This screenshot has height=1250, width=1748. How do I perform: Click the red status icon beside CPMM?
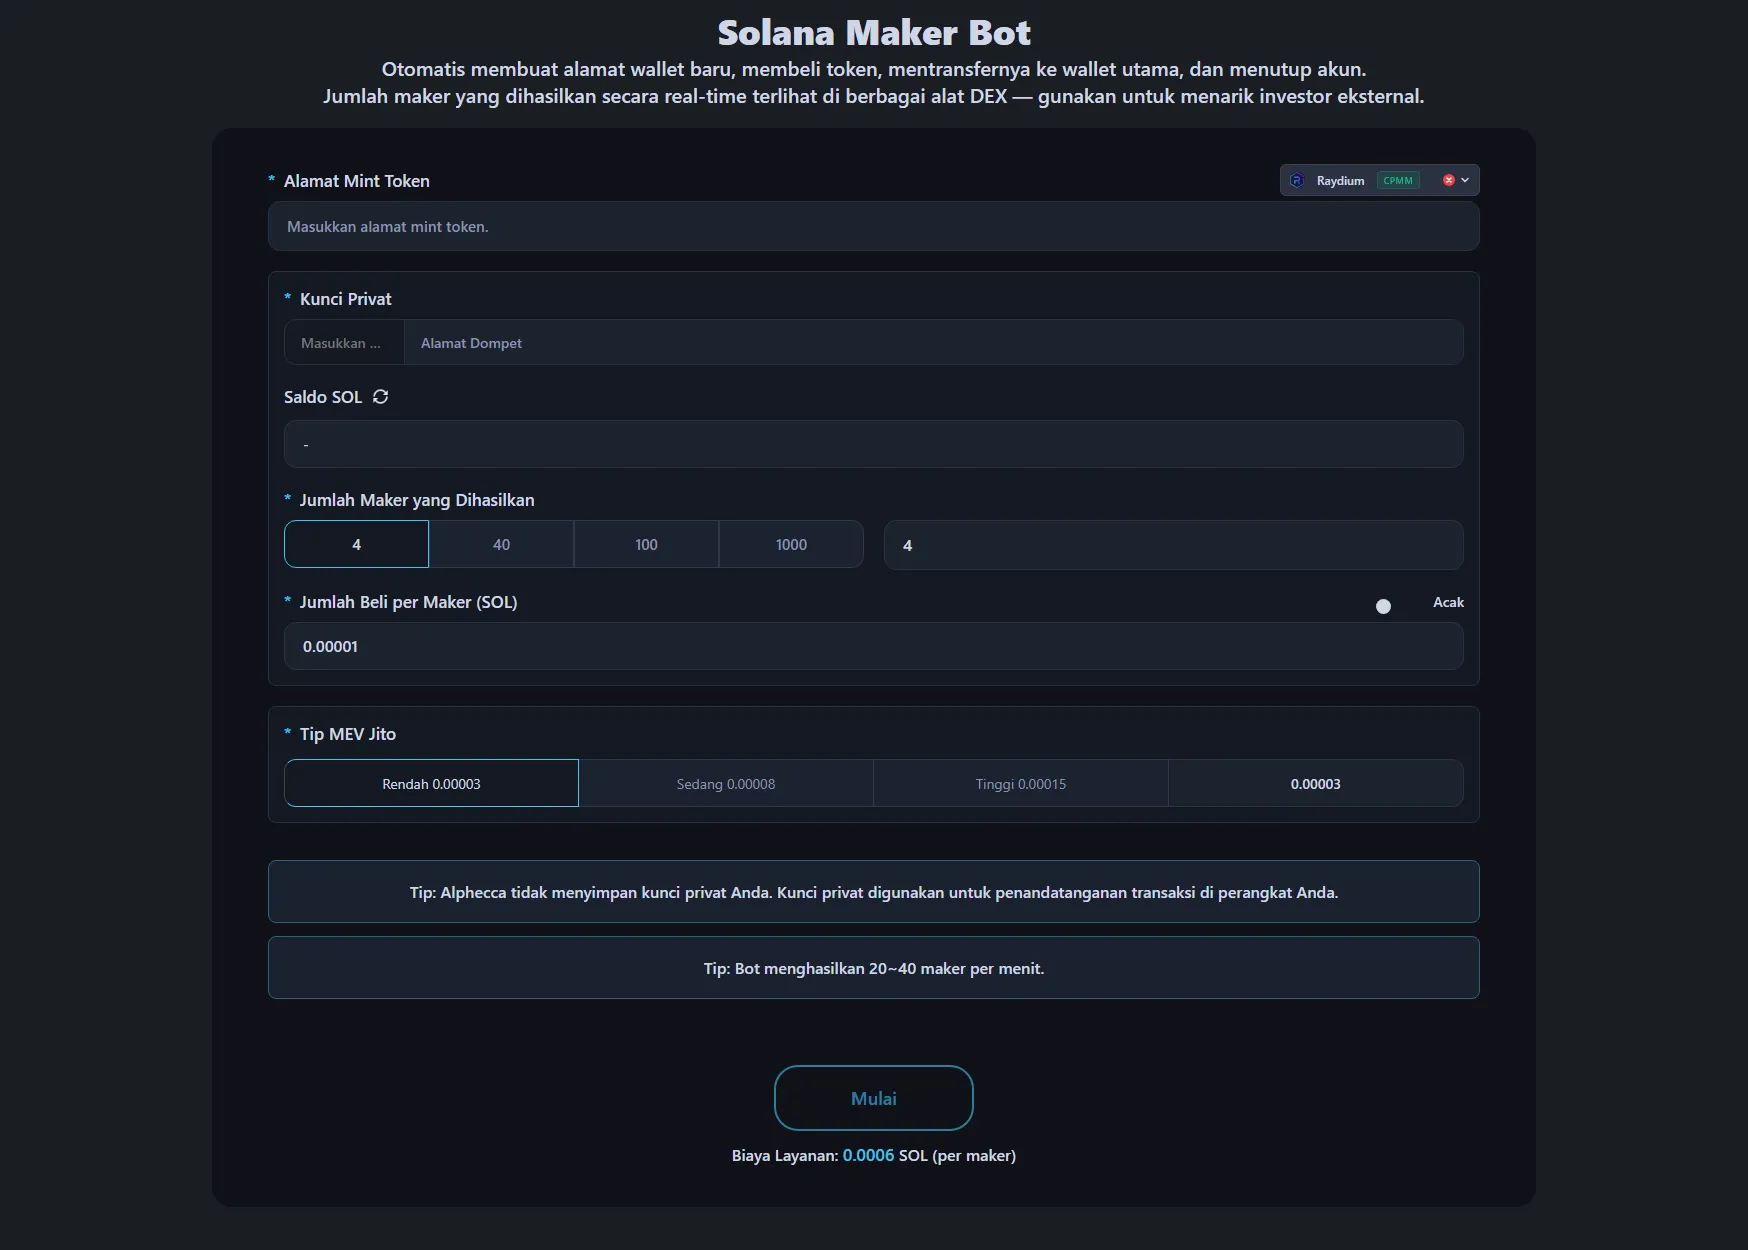tap(1448, 181)
